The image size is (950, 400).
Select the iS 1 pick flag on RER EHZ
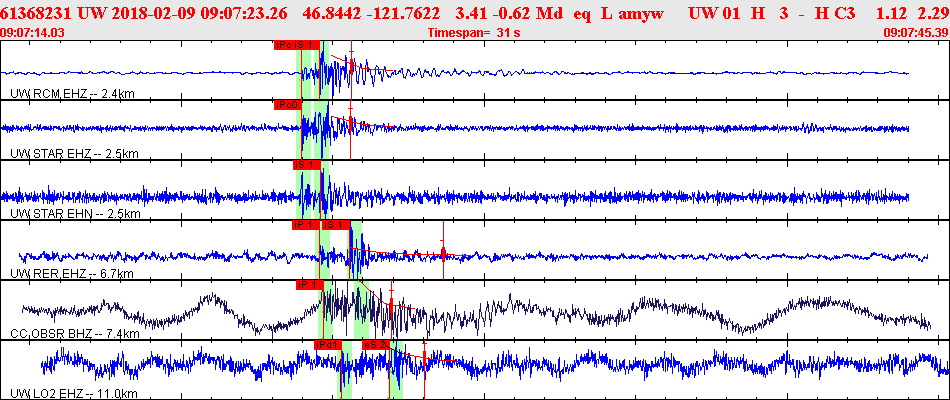point(336,225)
